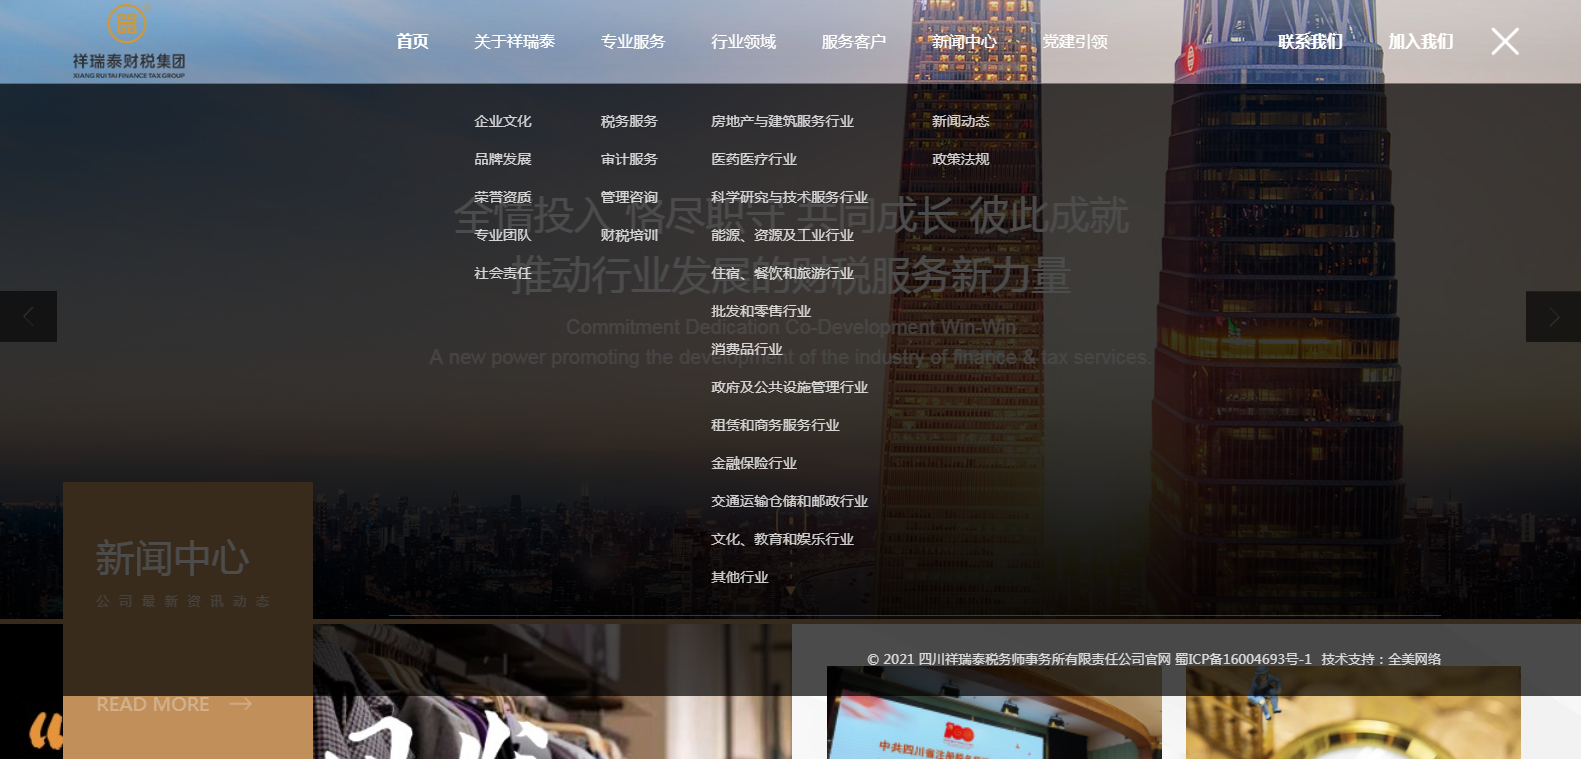Close the expanded navigation menu with the X icon

tap(1505, 41)
